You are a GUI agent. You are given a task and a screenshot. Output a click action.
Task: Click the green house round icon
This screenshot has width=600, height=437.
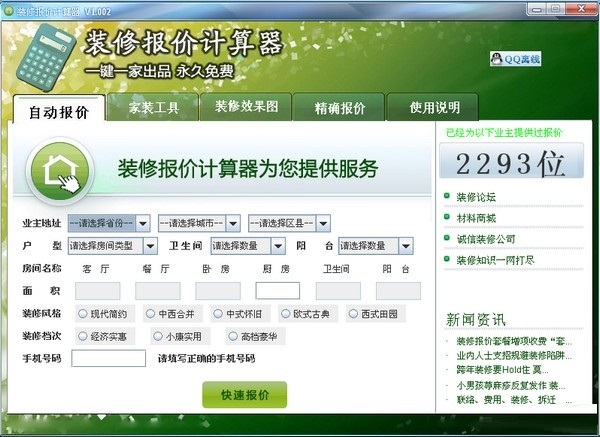click(60, 171)
